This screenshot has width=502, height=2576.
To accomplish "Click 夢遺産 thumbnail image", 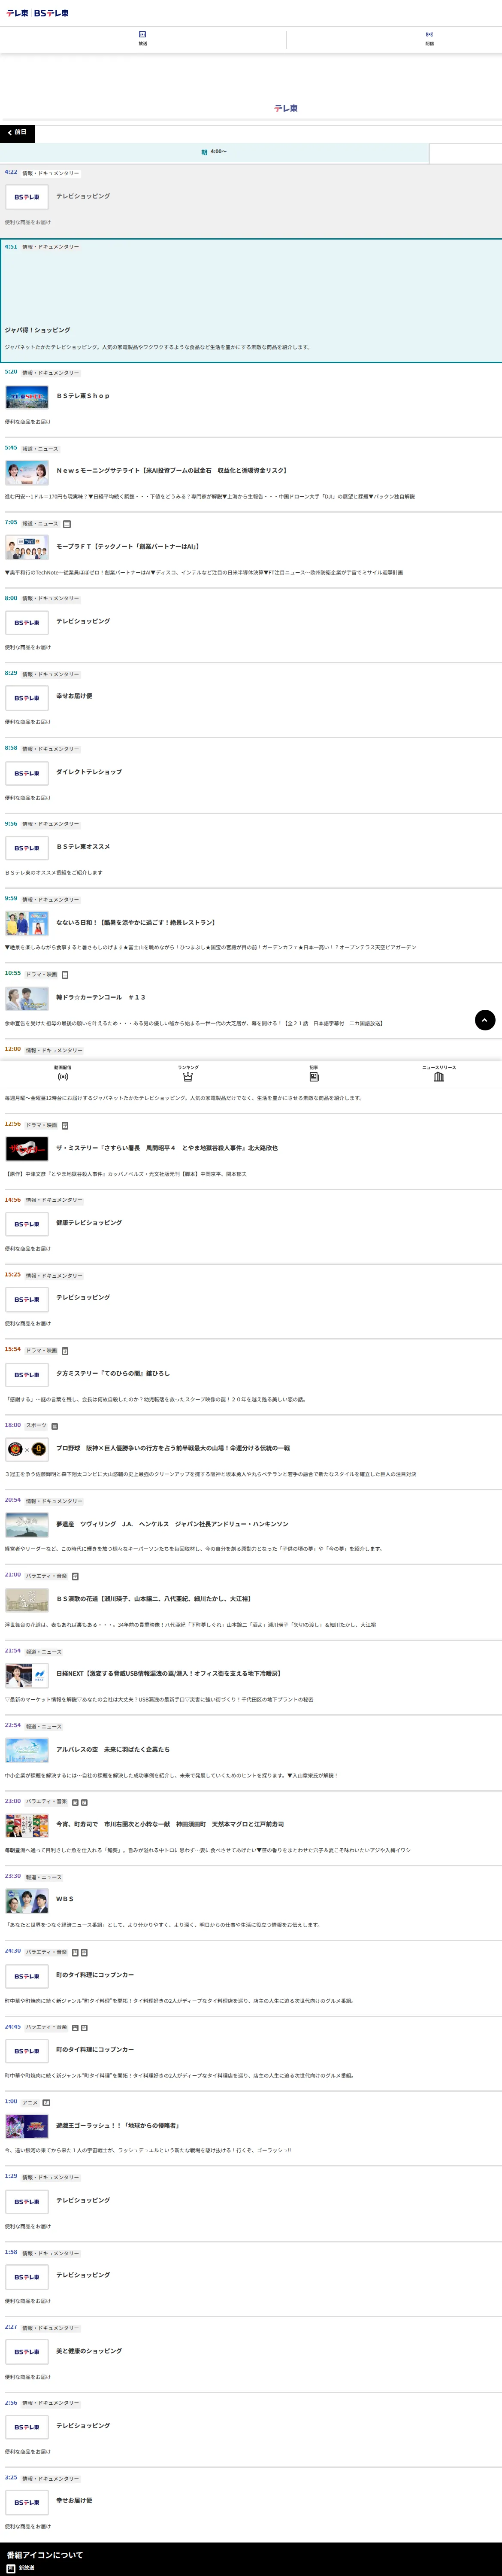I will coord(27,1525).
